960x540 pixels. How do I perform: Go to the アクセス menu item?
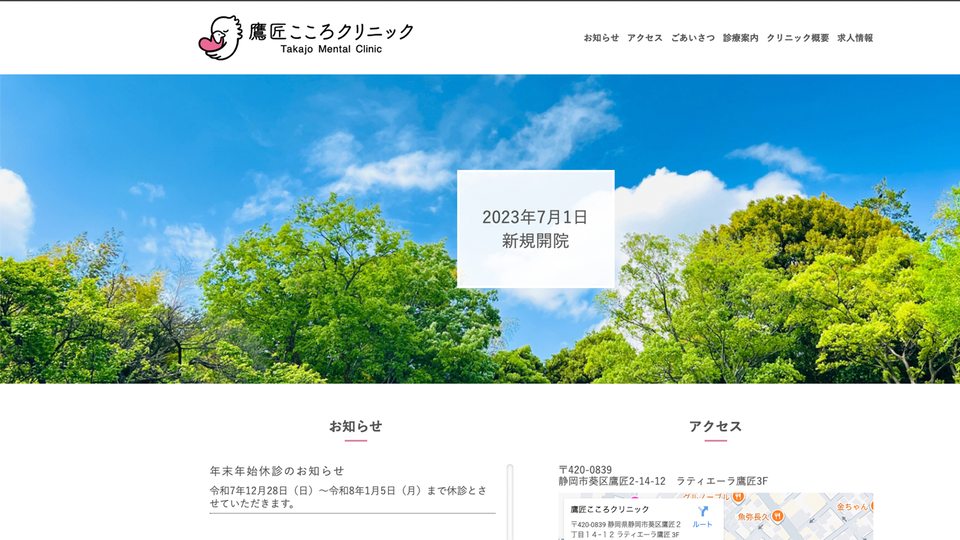tap(645, 38)
